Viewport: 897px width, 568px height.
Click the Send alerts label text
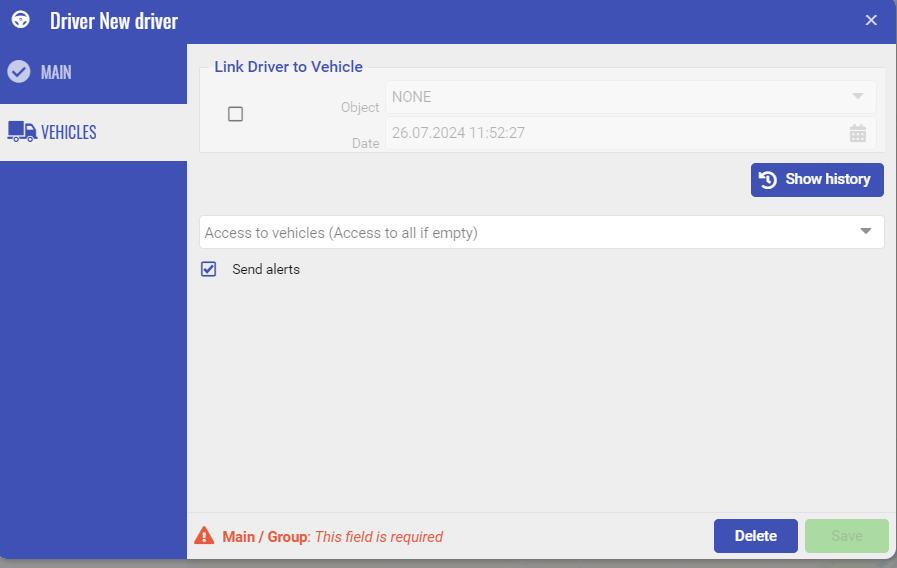pyautogui.click(x=266, y=269)
